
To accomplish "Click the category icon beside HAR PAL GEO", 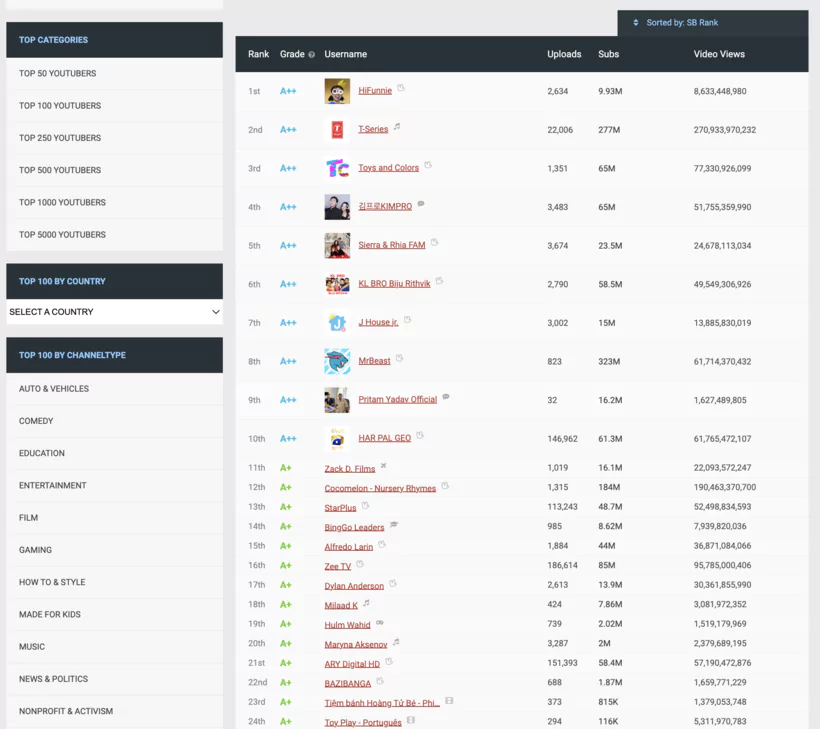I will click(420, 436).
